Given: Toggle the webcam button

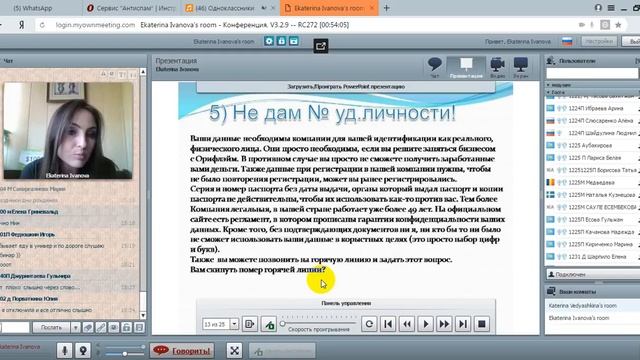Looking at the screenshot, I should (83, 351).
